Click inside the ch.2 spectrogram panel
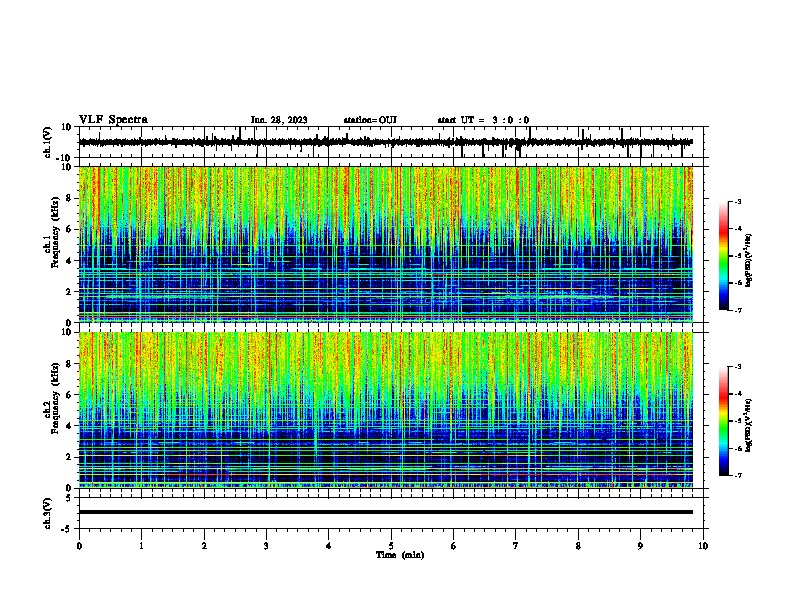The width and height of the screenshot is (792, 612). 386,410
